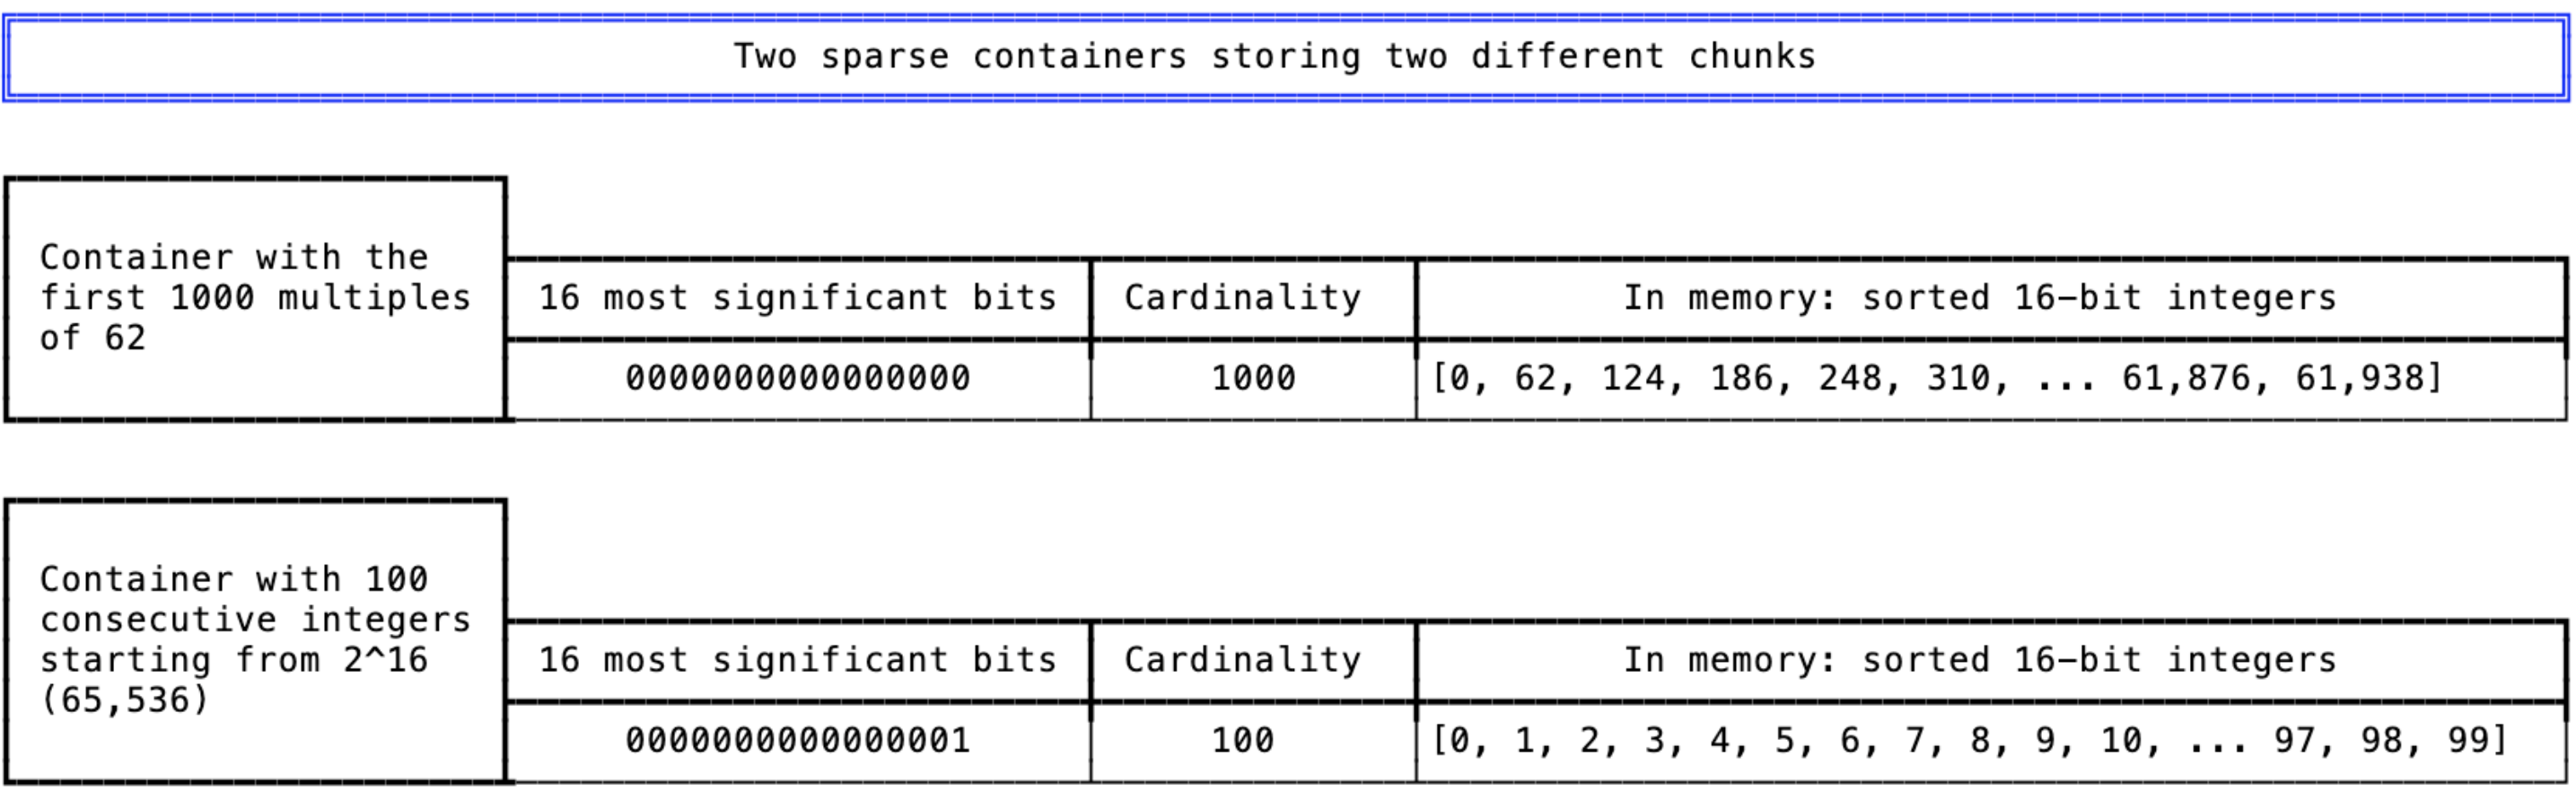Select the 'first 1000 multiples of 62' container label
This screenshot has width=2576, height=801.
[256, 299]
